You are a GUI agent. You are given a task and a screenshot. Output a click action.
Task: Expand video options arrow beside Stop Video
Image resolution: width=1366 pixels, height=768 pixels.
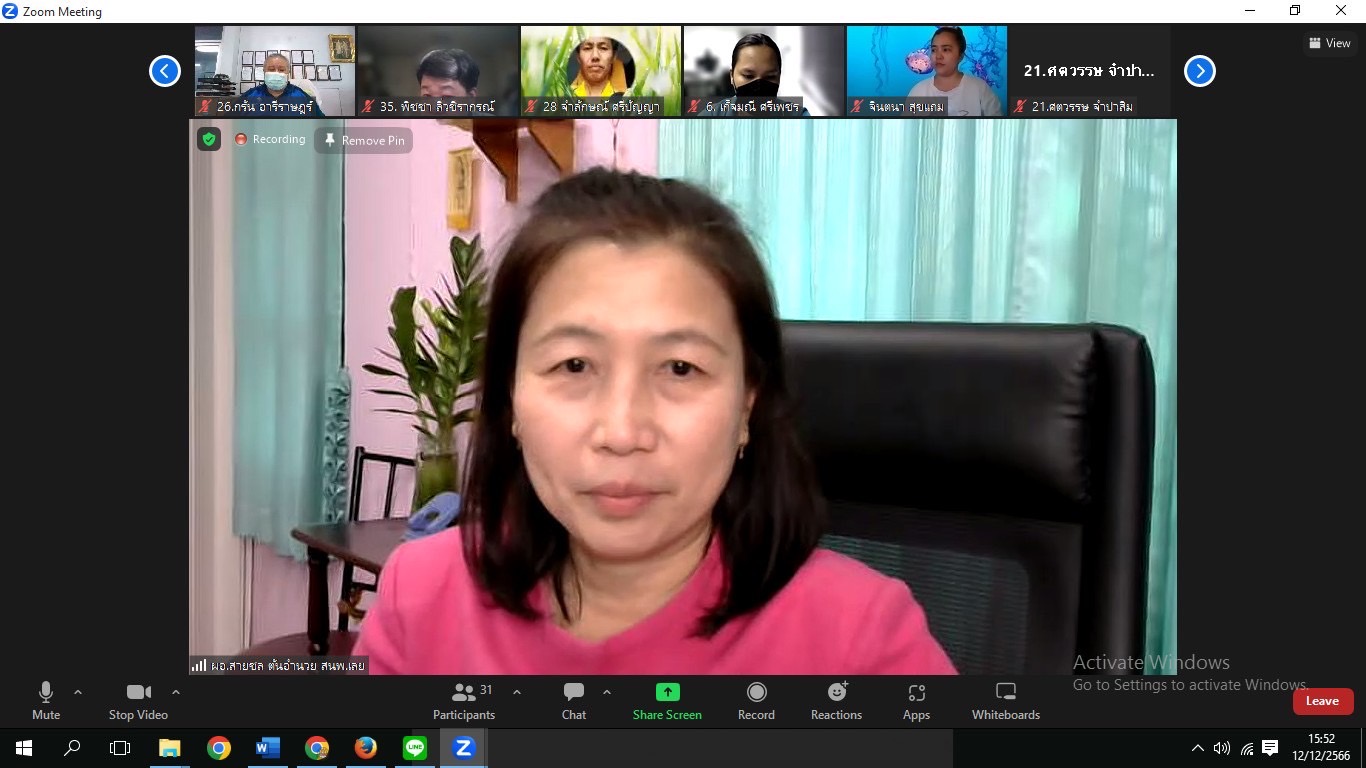[x=176, y=692]
